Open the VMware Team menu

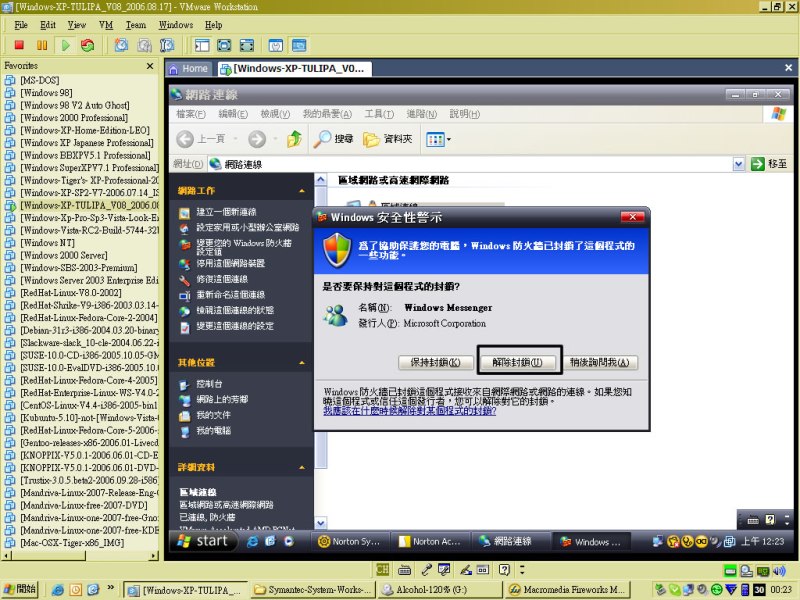136,24
